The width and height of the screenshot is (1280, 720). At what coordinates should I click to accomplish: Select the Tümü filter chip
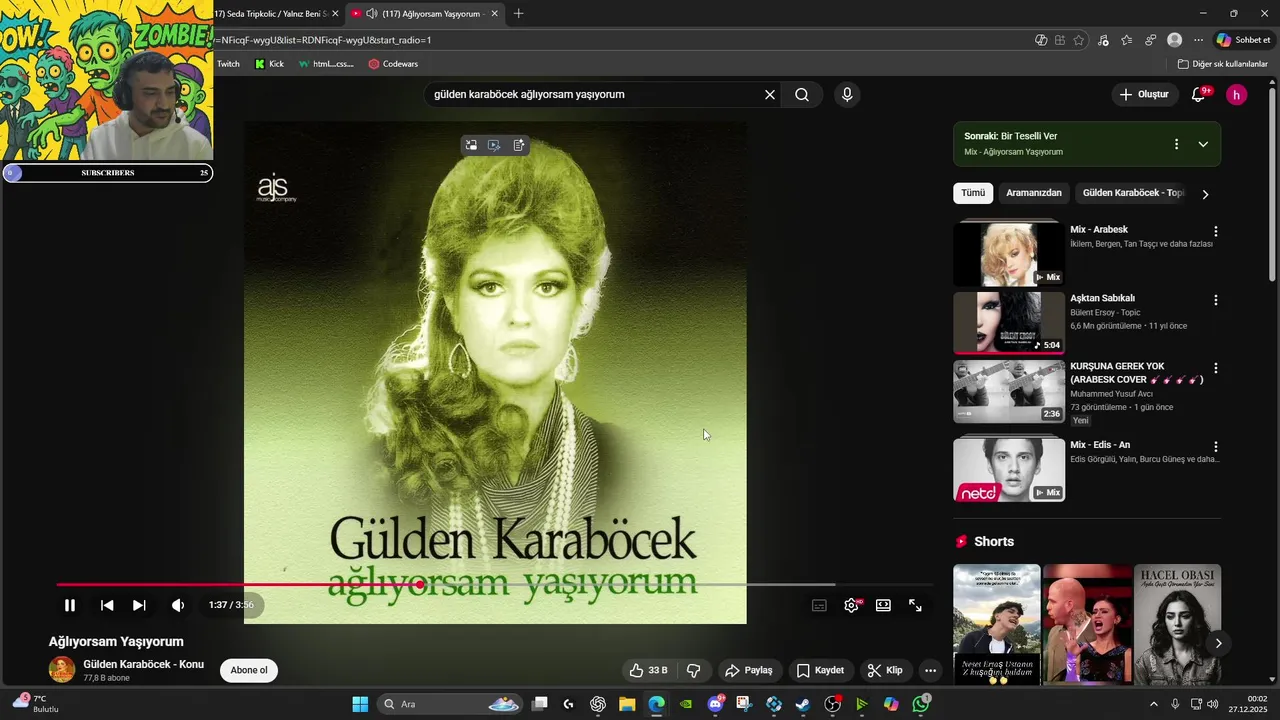(973, 193)
